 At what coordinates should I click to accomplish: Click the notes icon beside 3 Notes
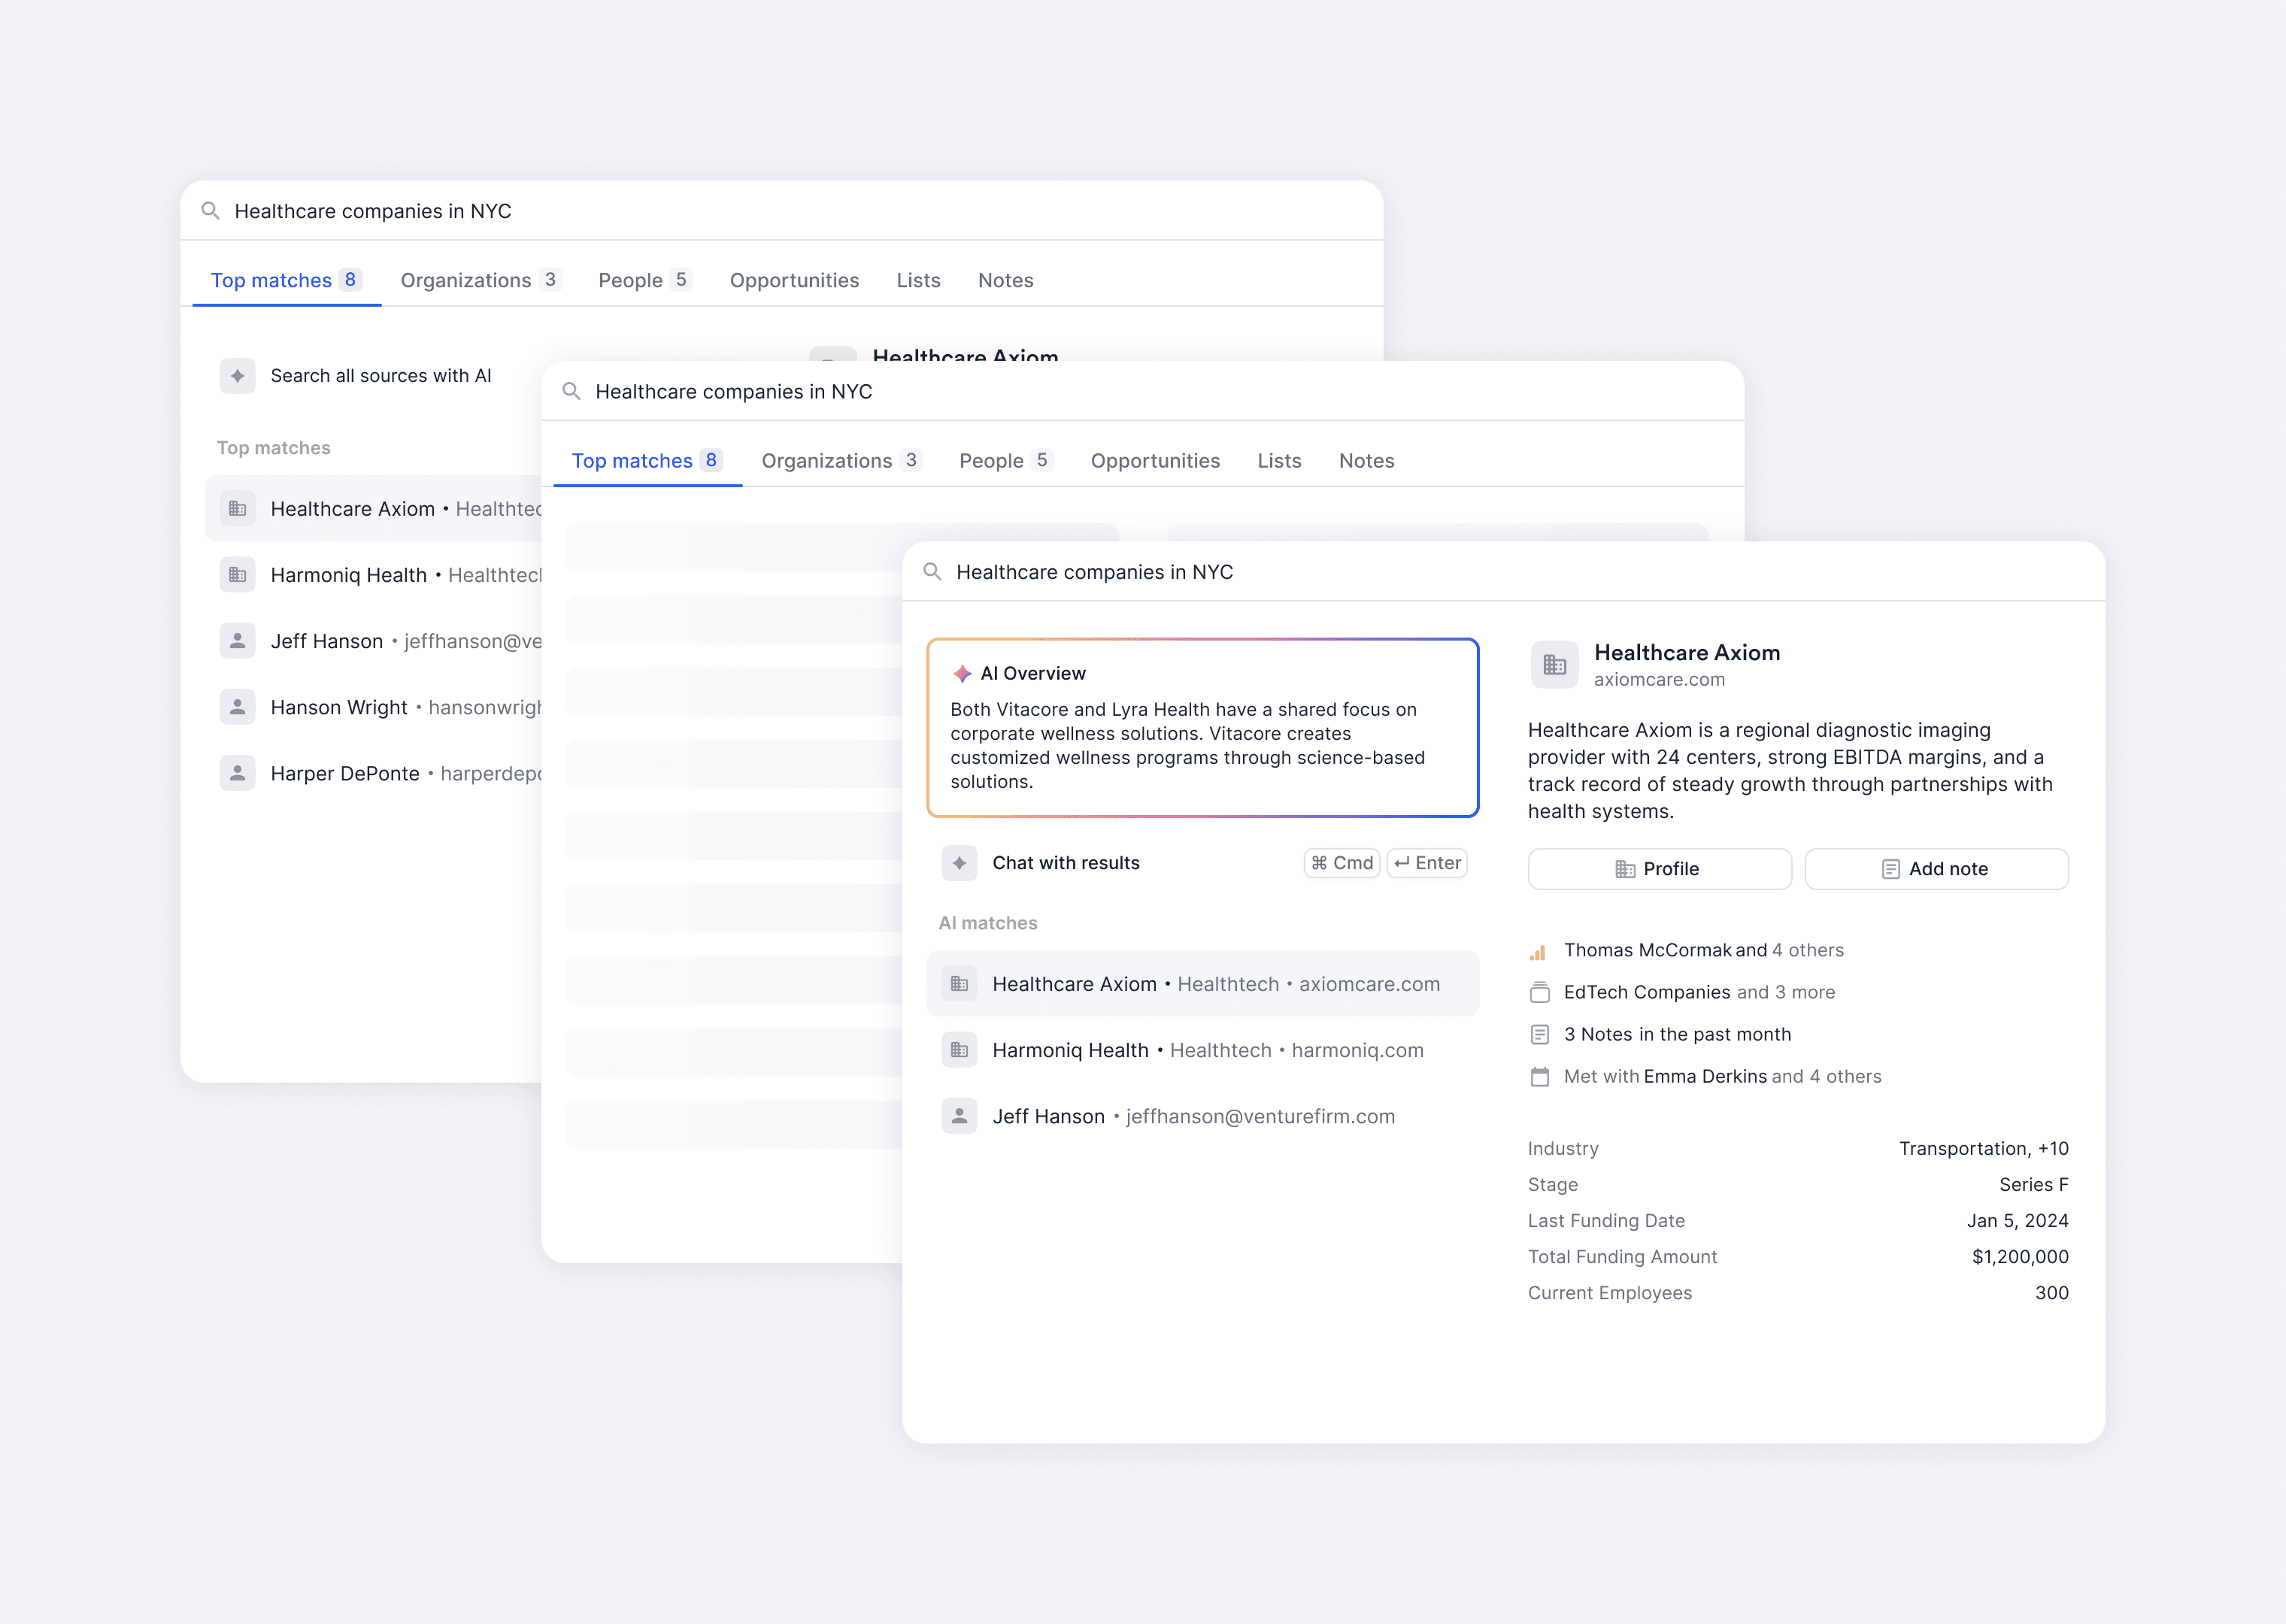tap(1540, 1035)
